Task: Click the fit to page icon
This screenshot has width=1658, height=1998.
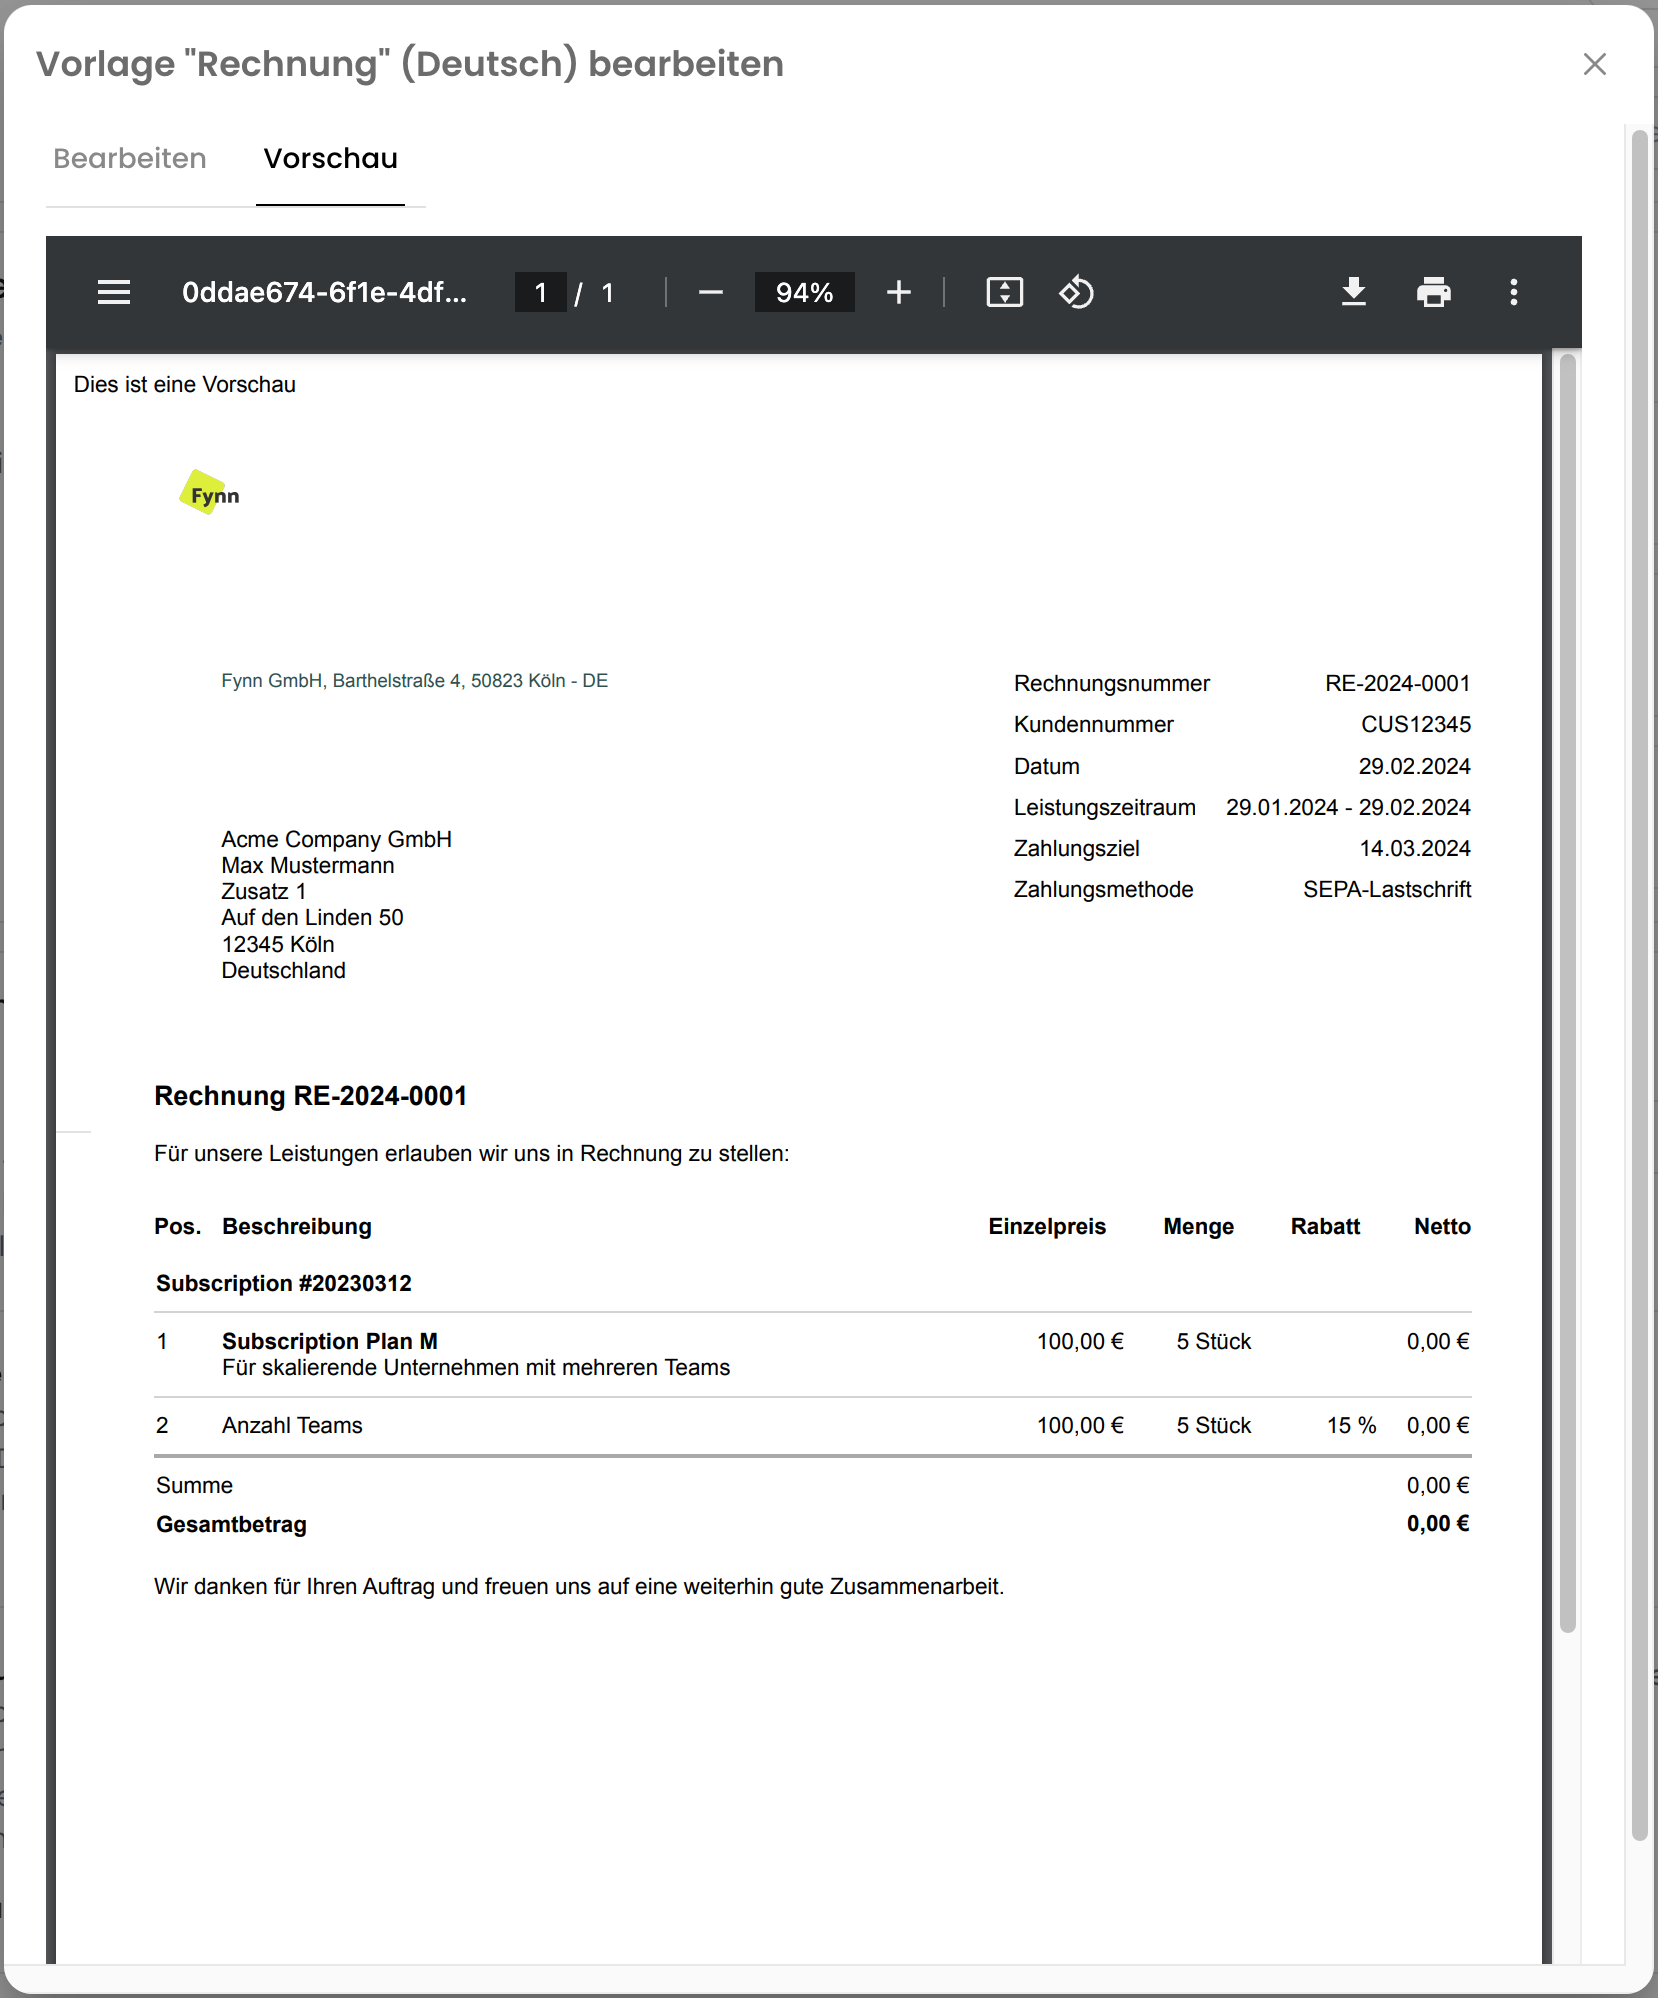Action: [x=1005, y=292]
